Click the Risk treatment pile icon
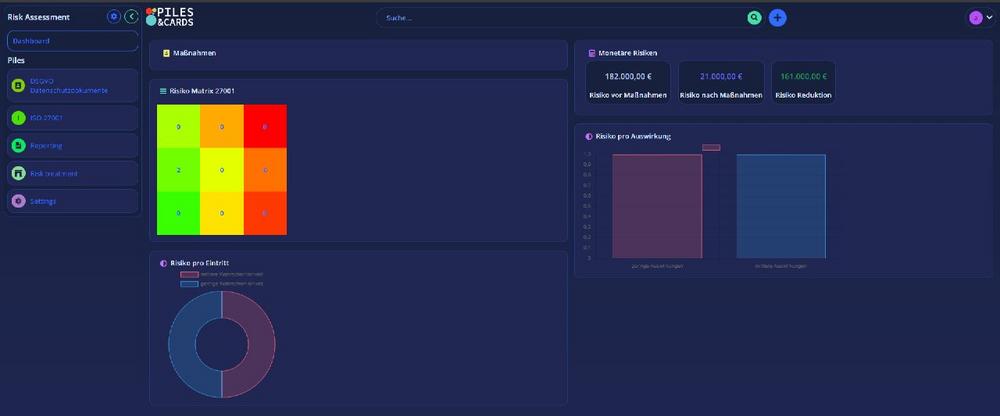This screenshot has height=416, width=1000. (x=18, y=174)
